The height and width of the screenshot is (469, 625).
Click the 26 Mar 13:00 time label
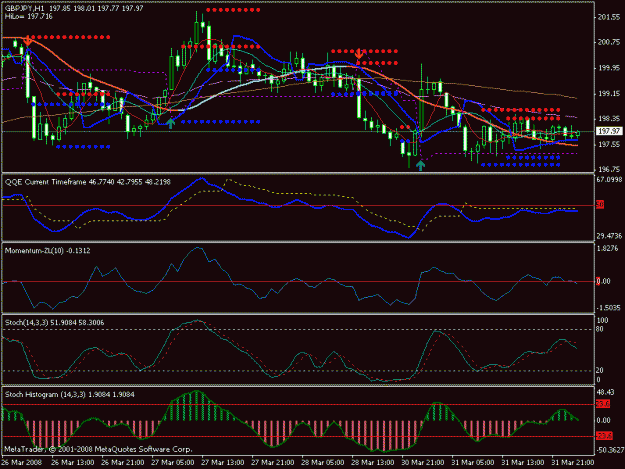73,463
